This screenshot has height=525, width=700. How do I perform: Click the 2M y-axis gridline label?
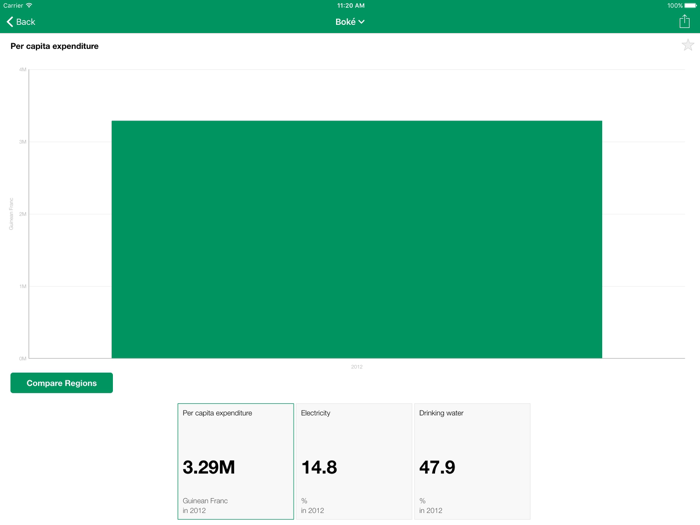click(x=23, y=214)
